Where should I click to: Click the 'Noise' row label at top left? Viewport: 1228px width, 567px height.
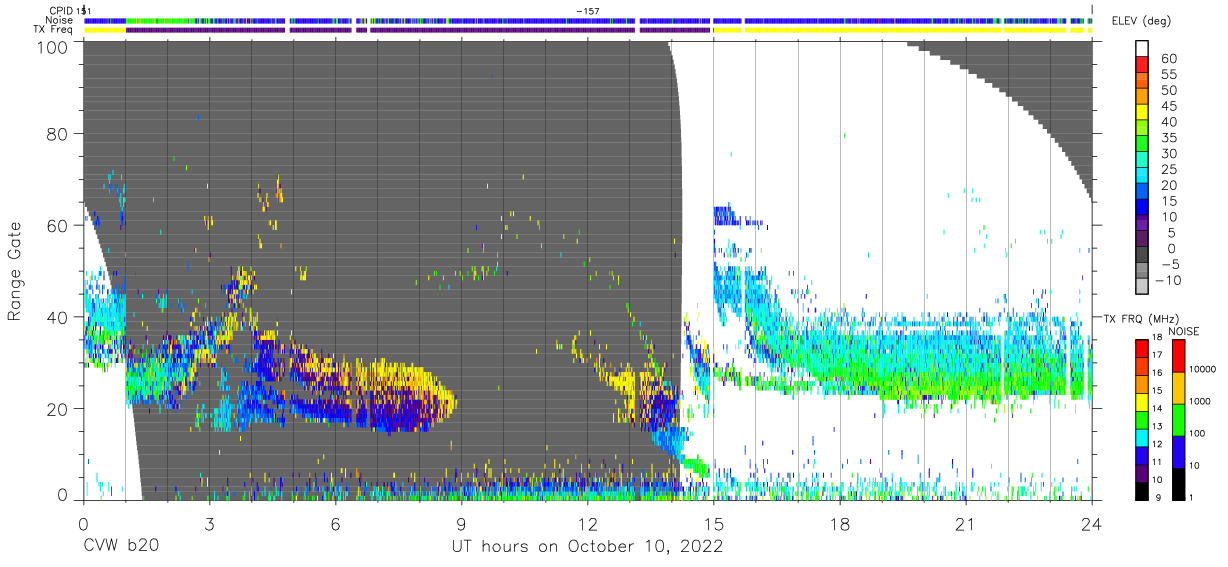point(59,20)
